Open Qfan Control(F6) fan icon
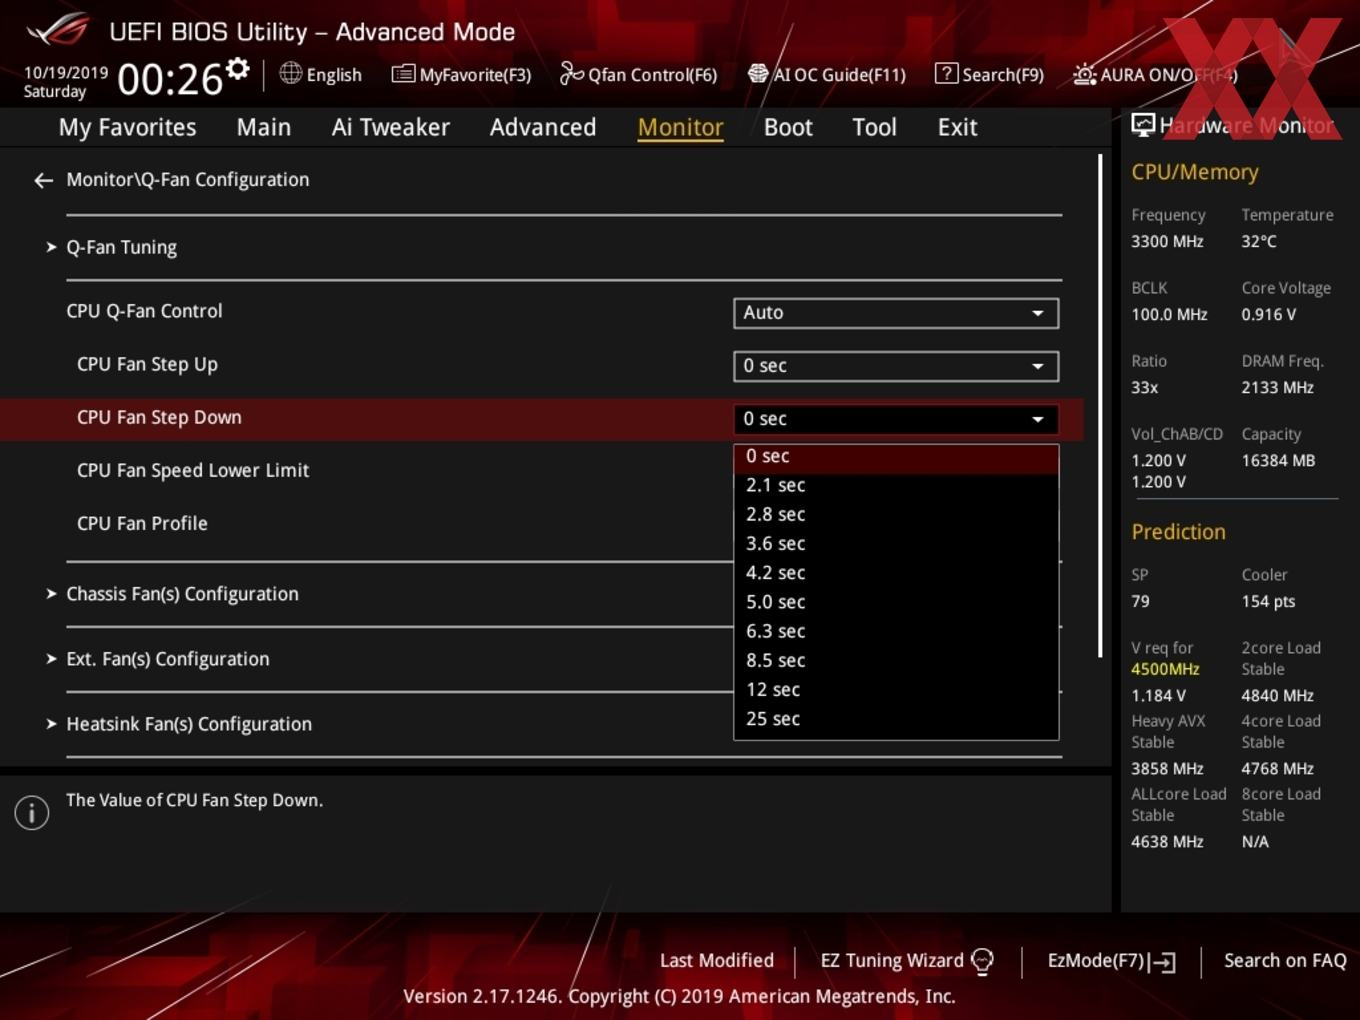This screenshot has width=1360, height=1020. click(571, 73)
